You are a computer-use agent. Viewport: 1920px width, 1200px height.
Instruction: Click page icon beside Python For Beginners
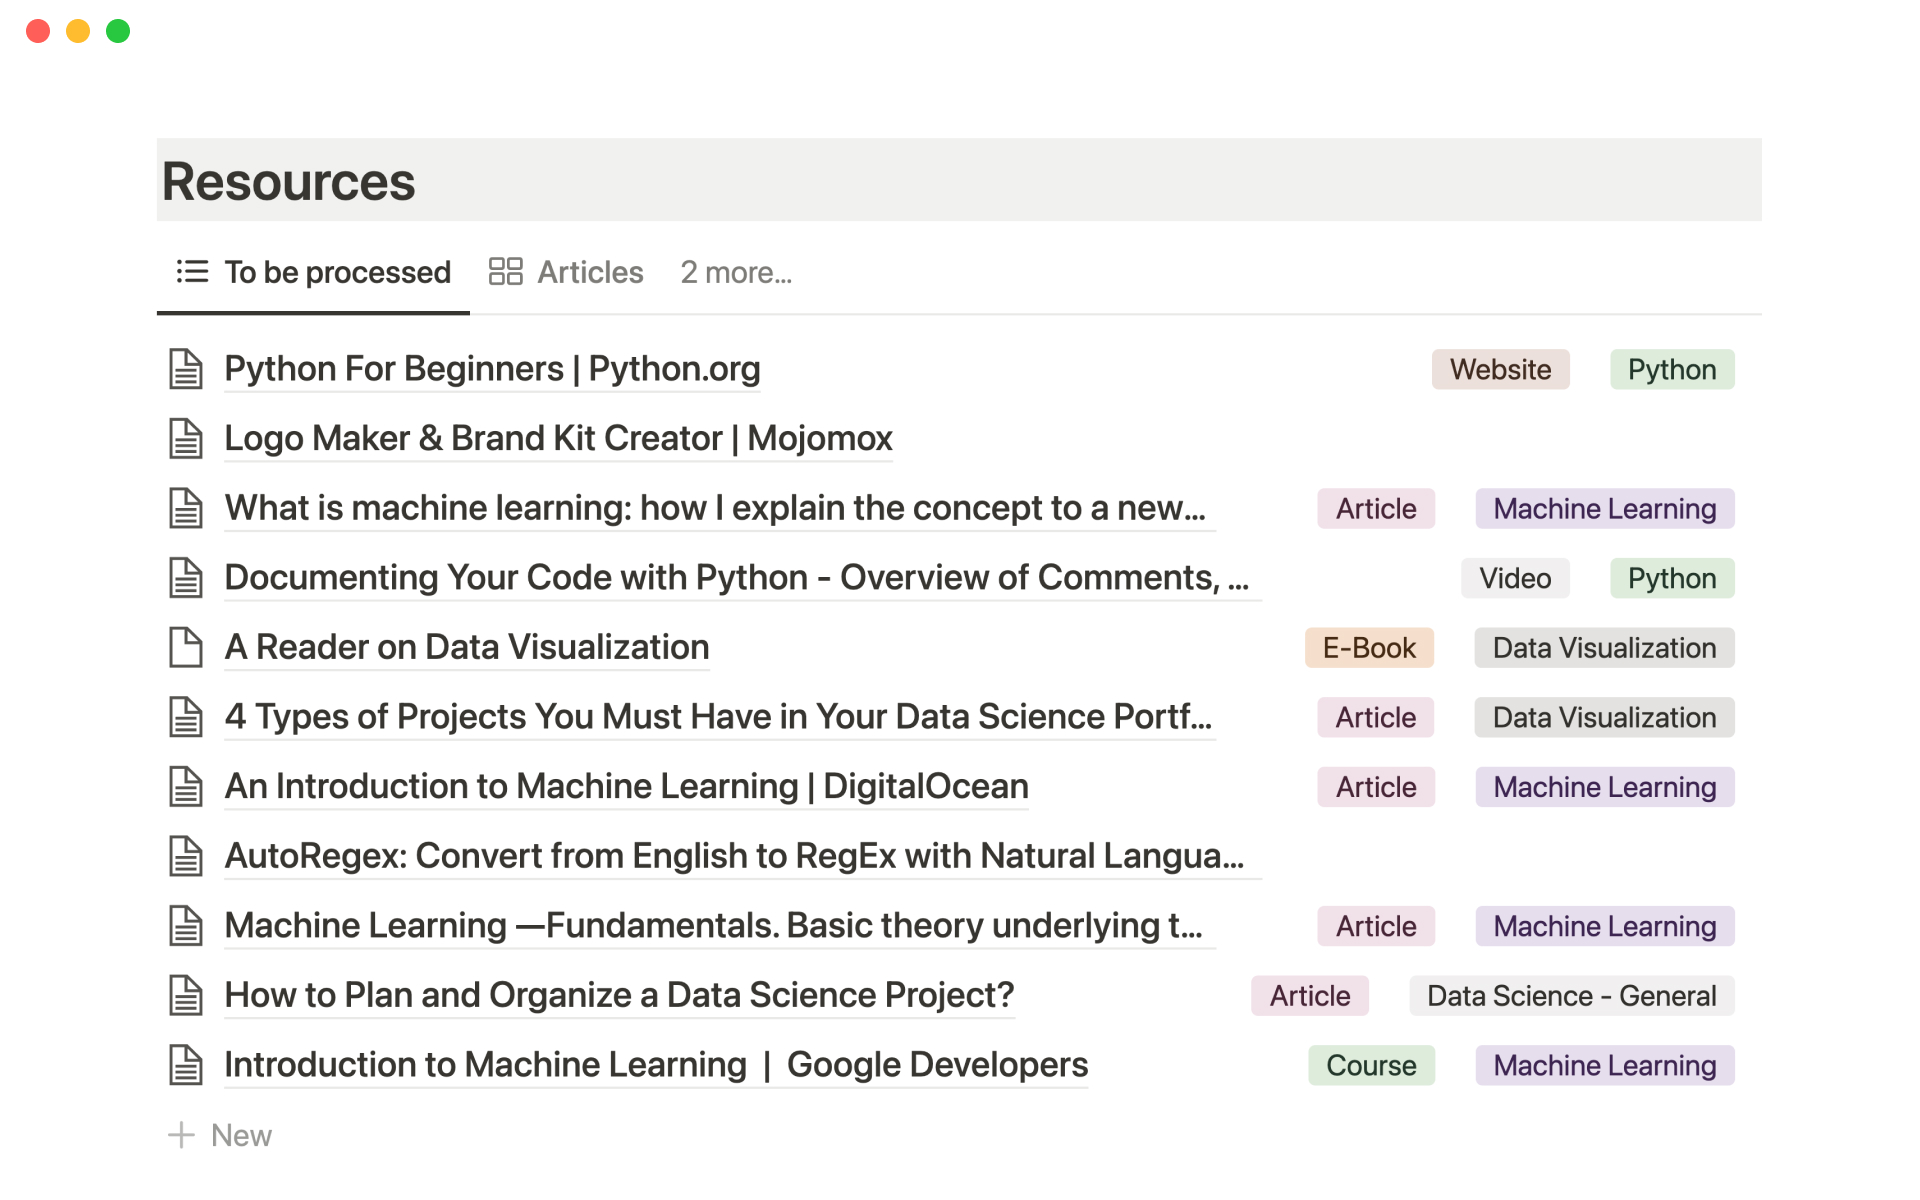[x=186, y=369]
